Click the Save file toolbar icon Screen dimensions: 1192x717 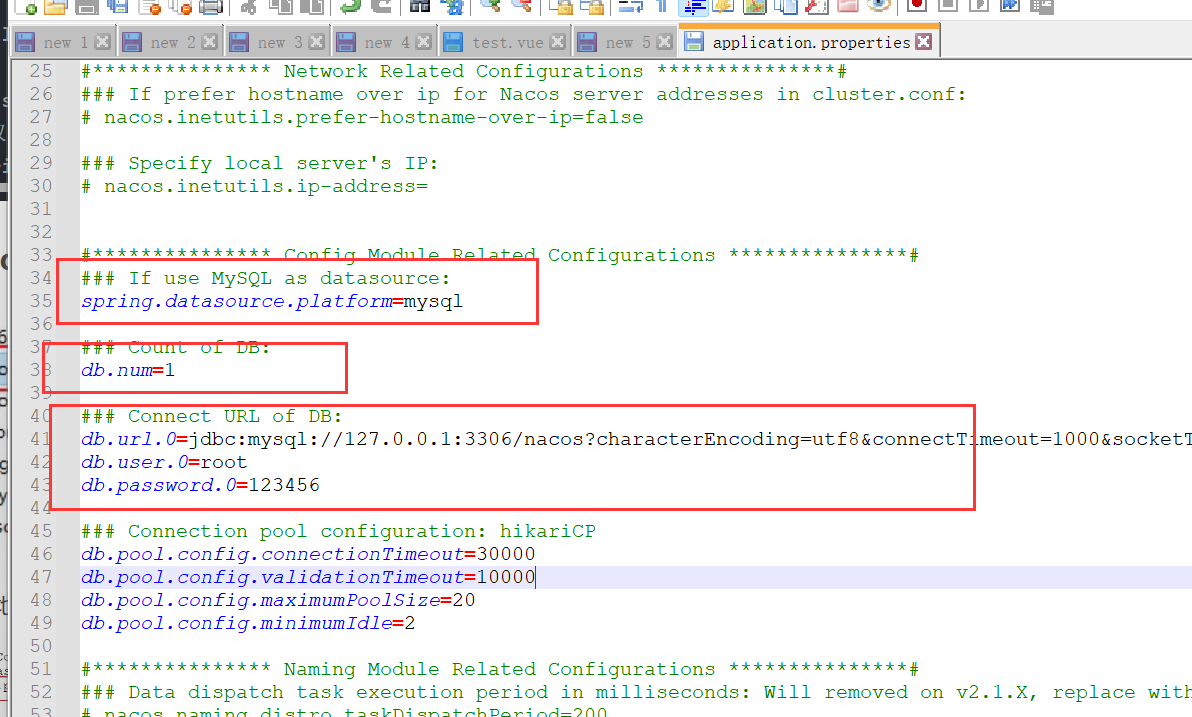[87, 7]
